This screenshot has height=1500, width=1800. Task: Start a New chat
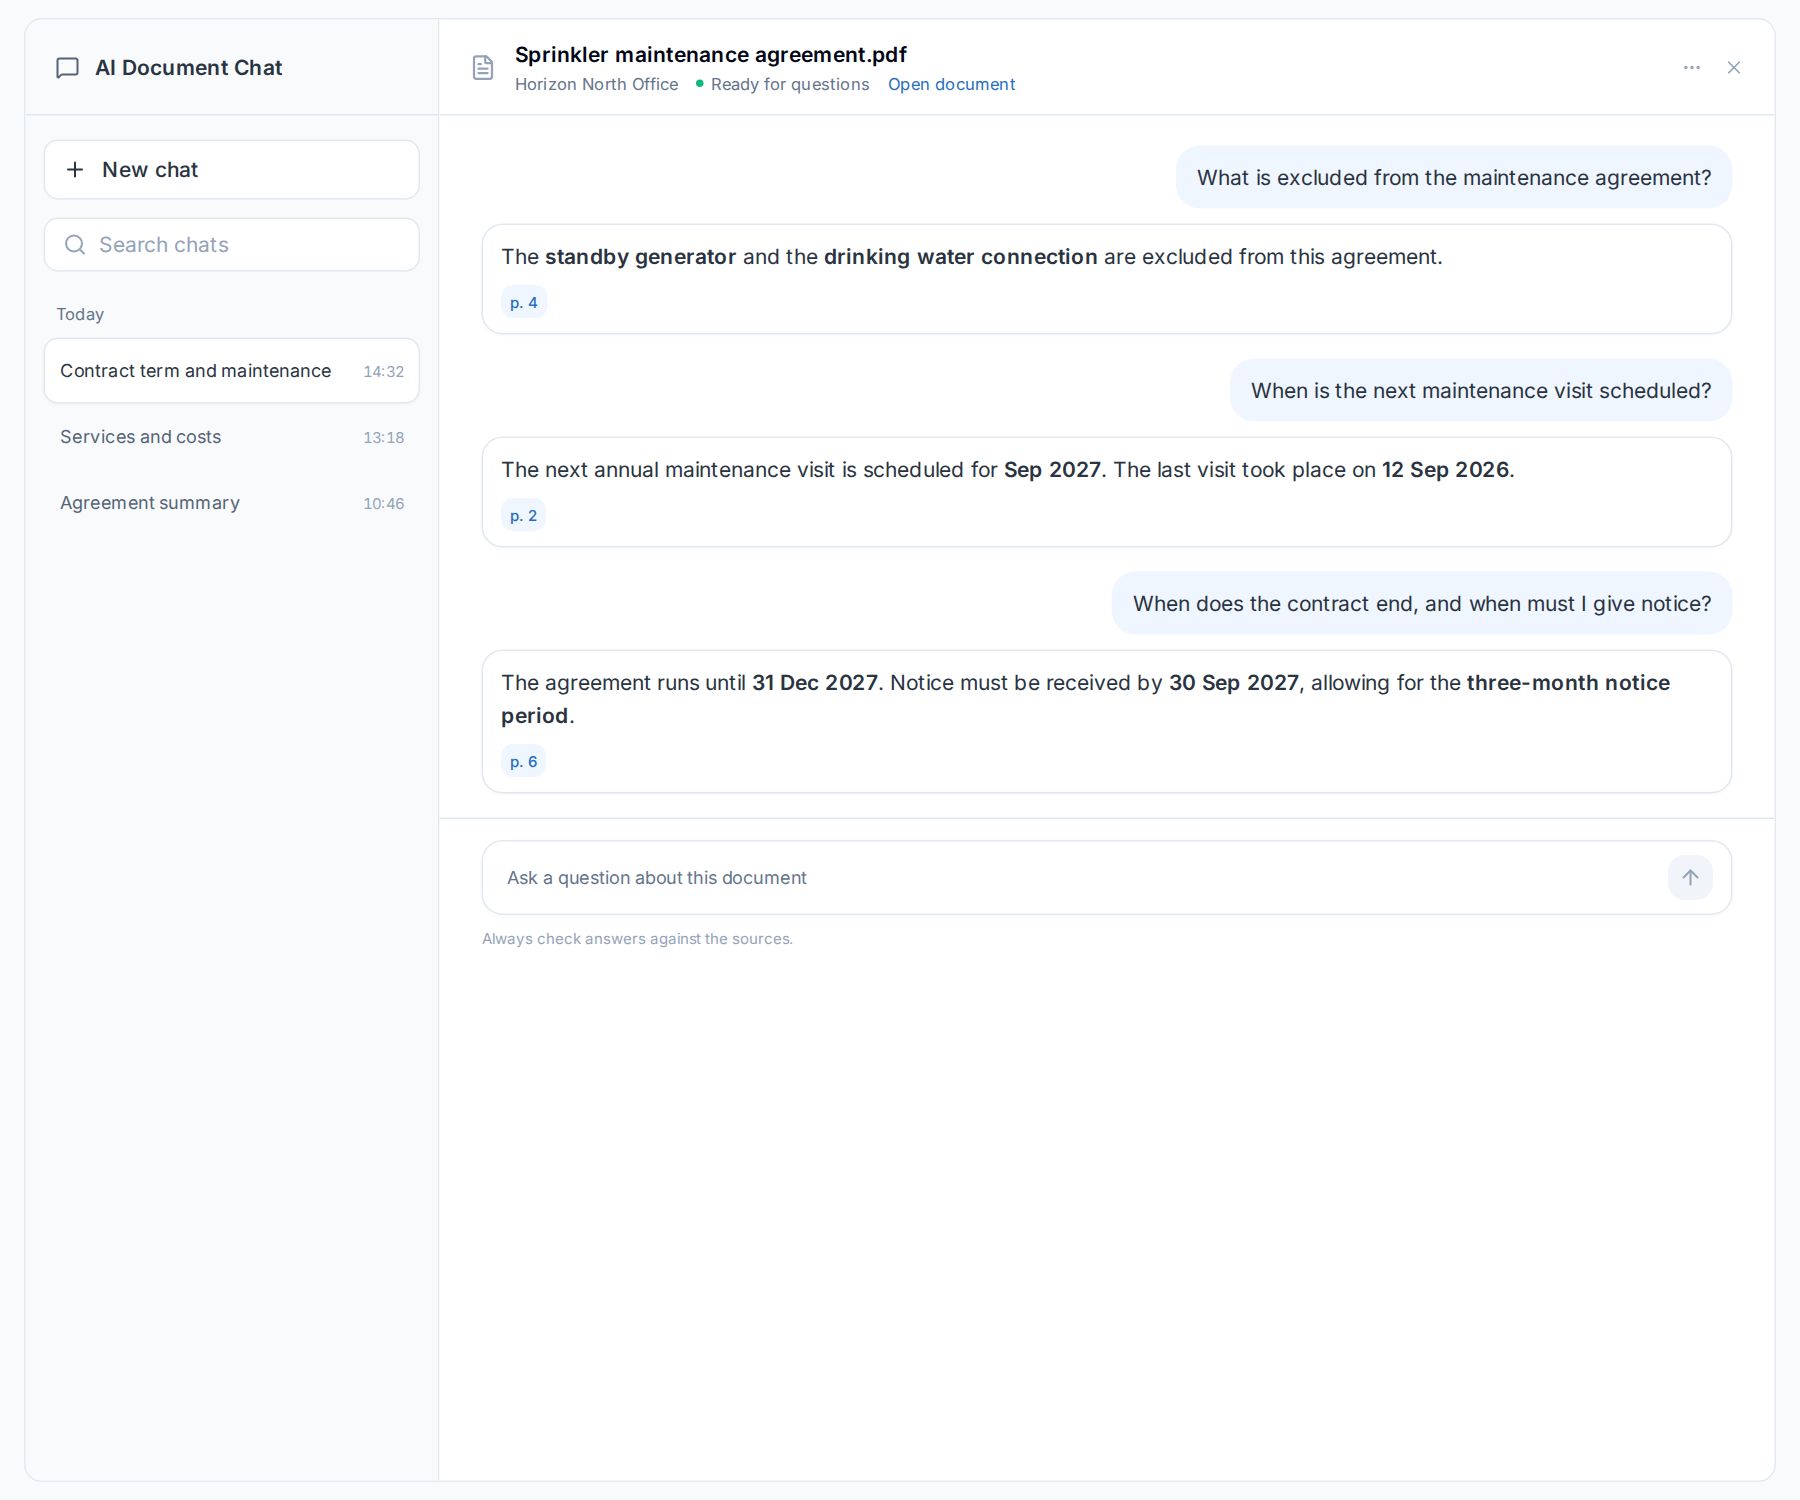coord(231,170)
